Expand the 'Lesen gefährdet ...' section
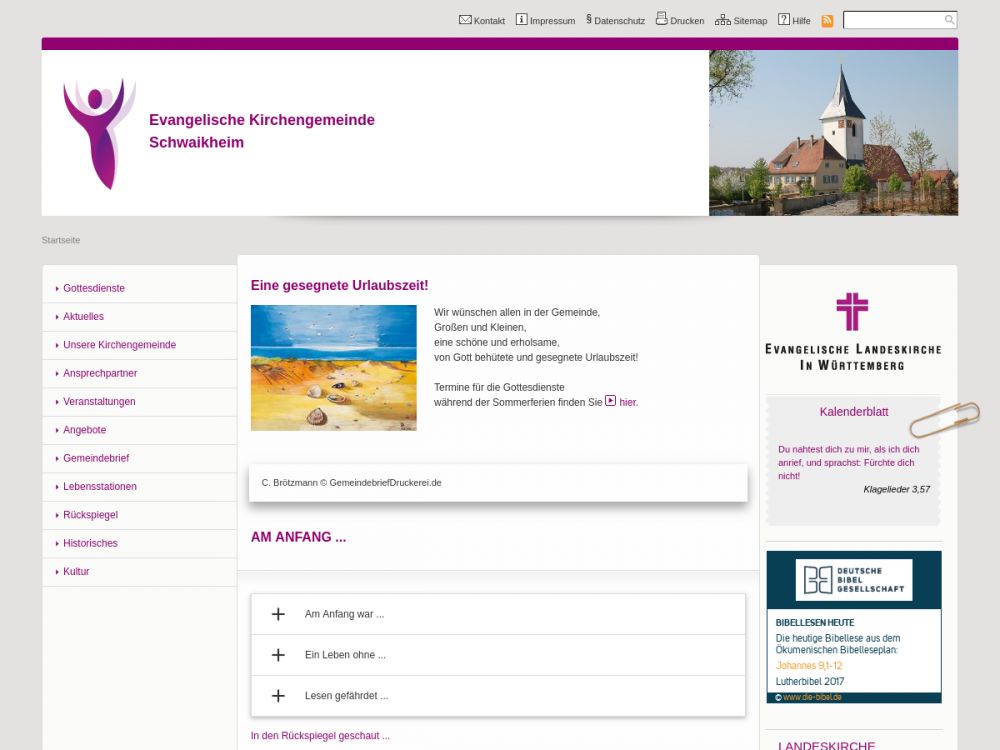The height and width of the screenshot is (750, 1000). (x=278, y=696)
